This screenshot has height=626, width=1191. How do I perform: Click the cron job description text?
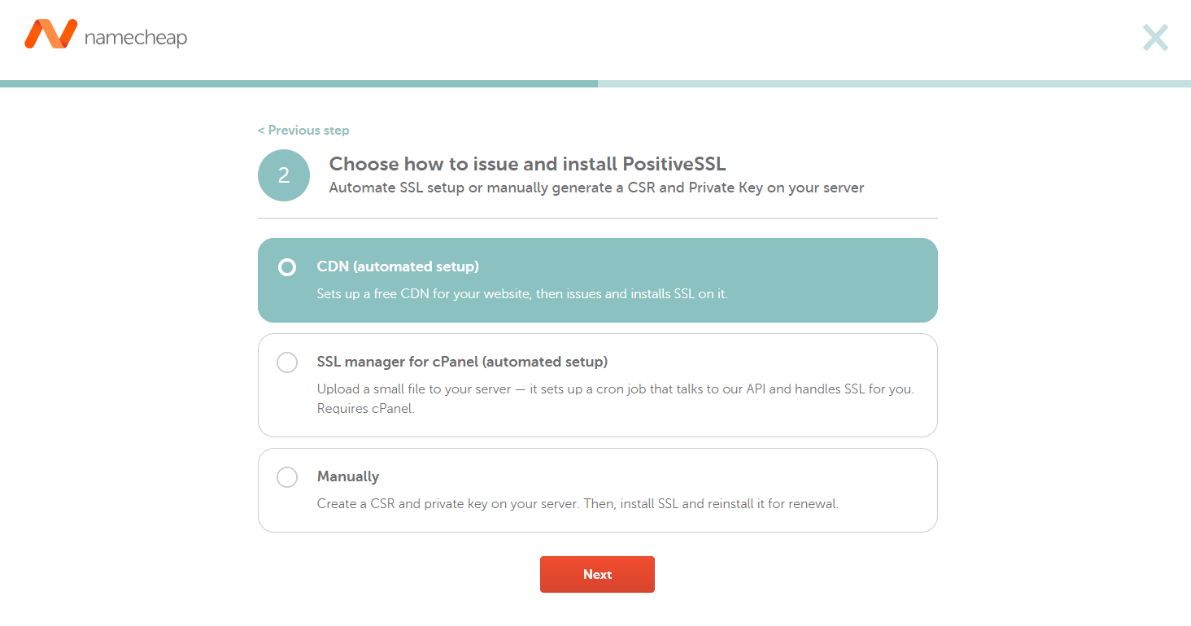615,389
